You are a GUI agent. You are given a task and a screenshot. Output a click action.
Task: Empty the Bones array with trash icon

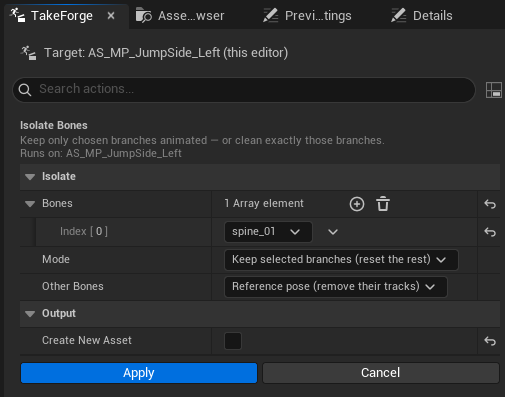point(383,204)
